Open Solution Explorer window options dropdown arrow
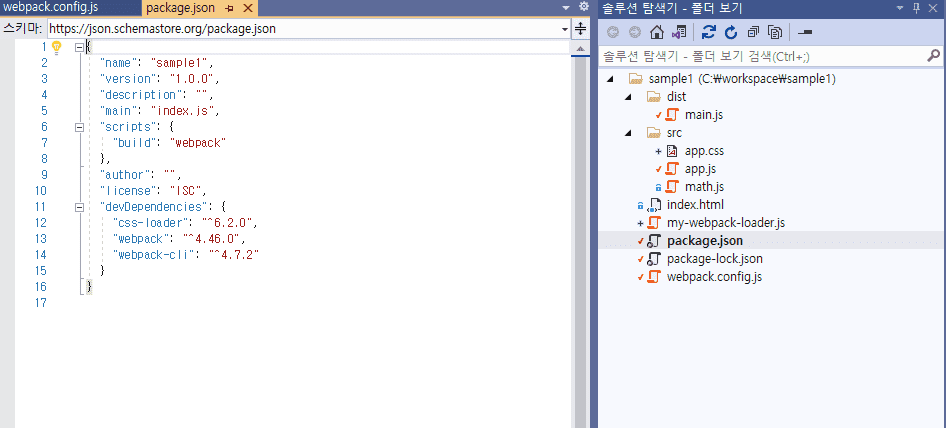 [900, 8]
